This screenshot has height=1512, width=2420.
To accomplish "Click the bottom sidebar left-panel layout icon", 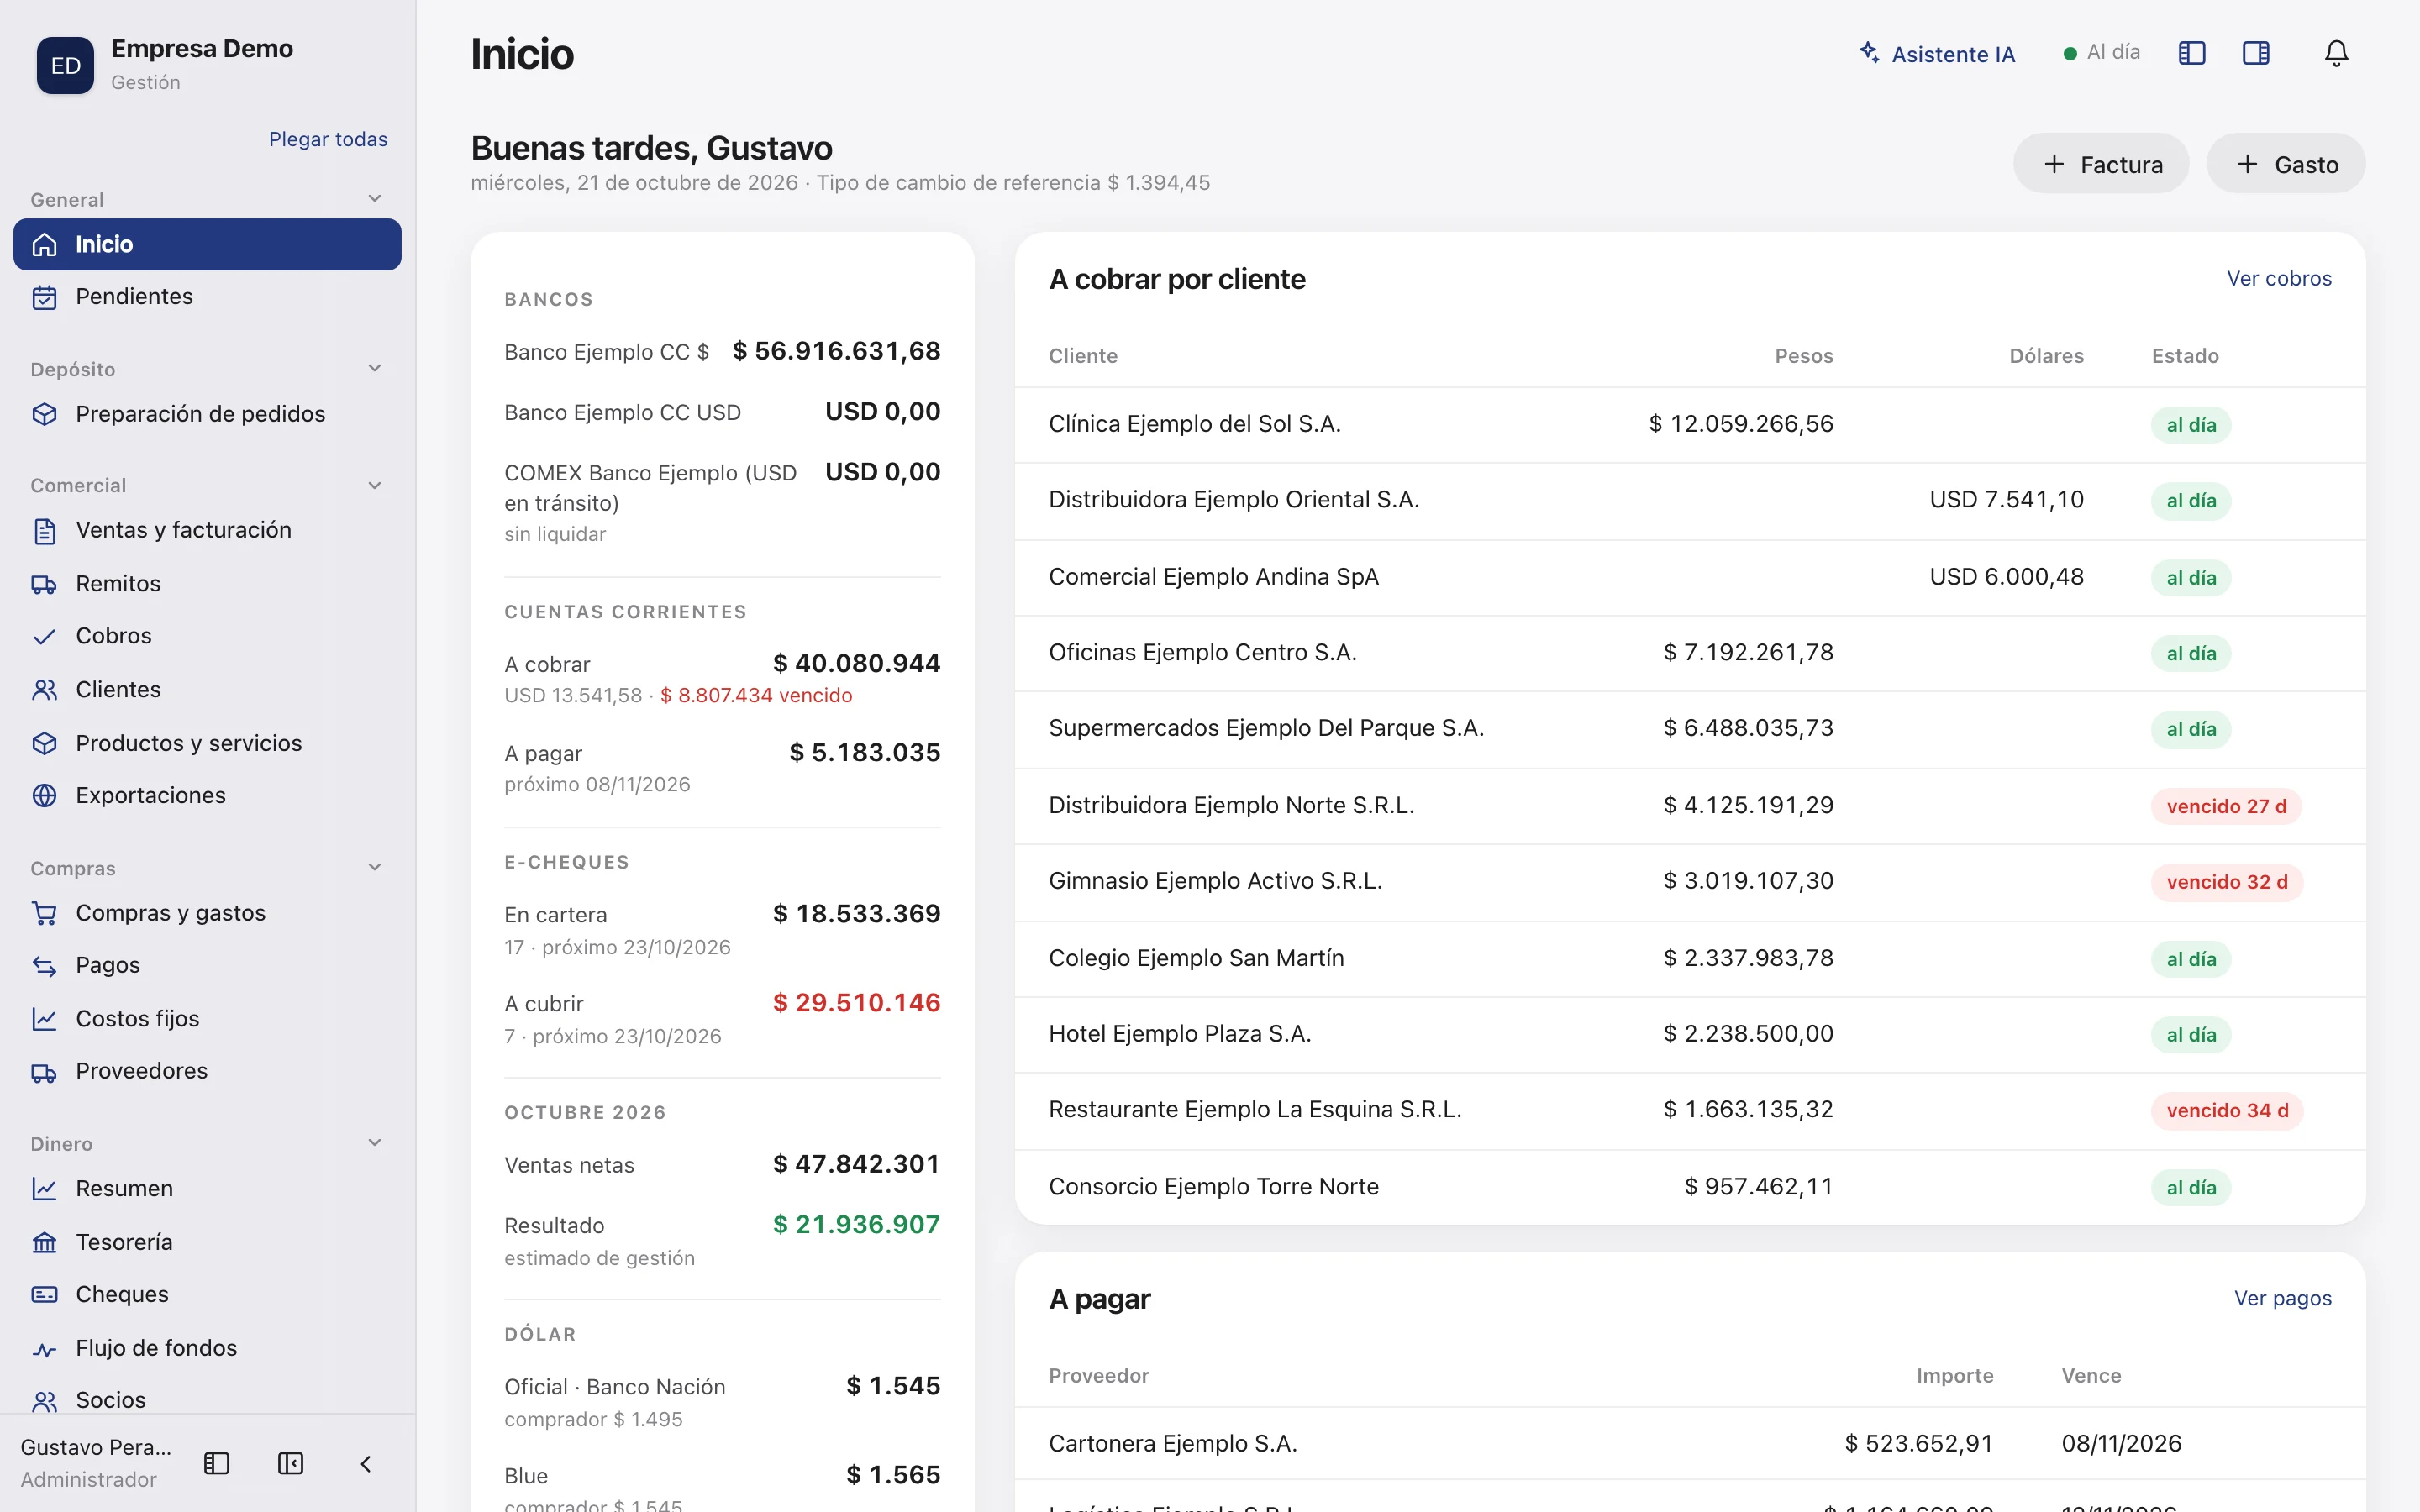I will click(x=216, y=1464).
